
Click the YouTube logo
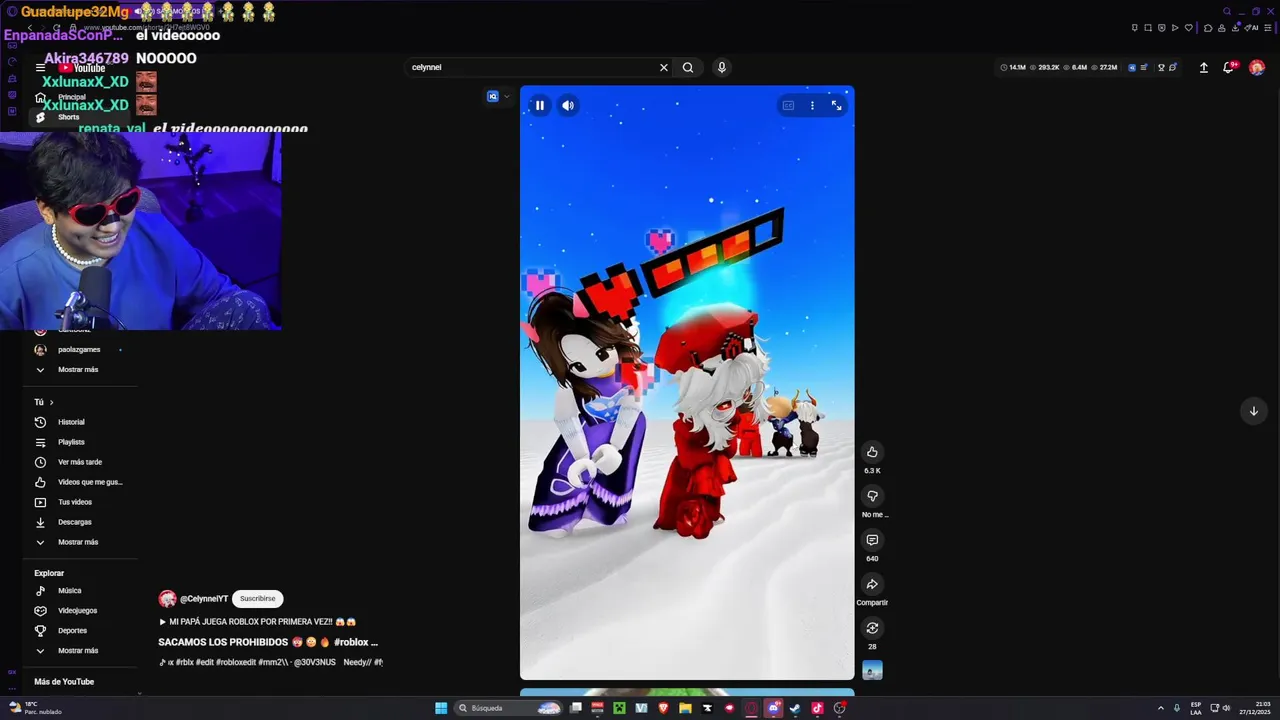tap(82, 68)
